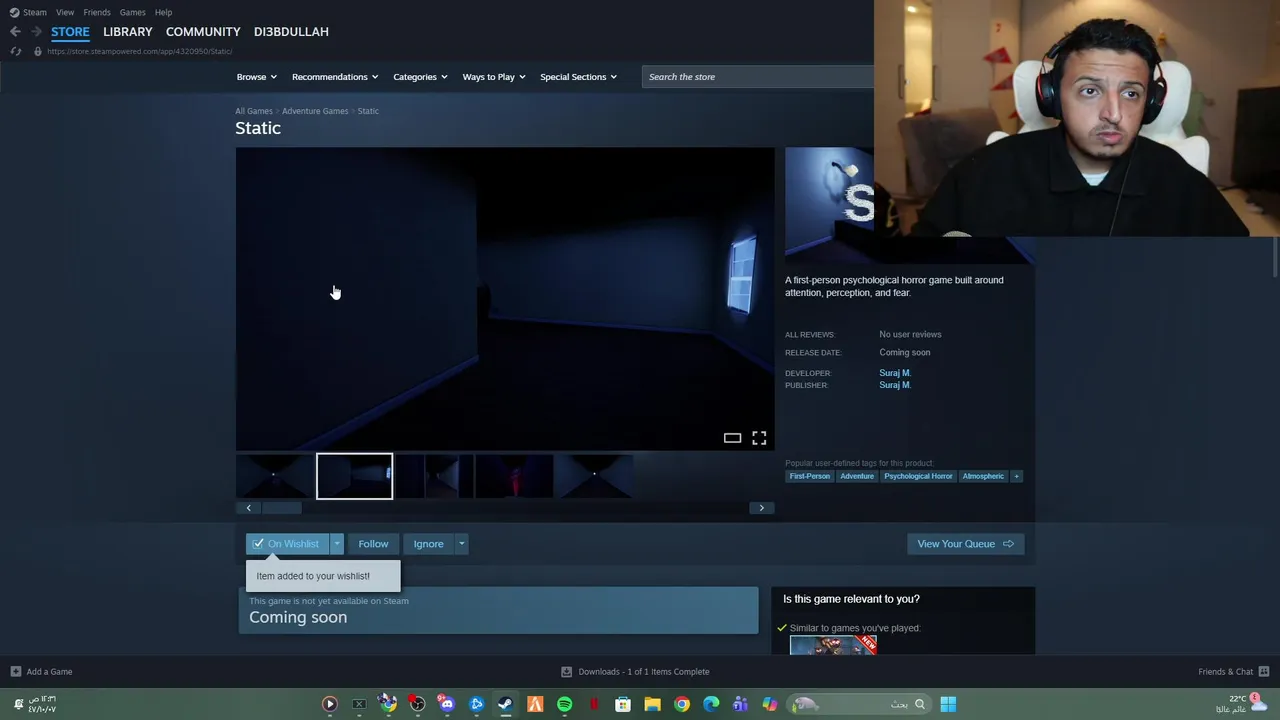
Task: Open File Explorer from the taskbar
Action: click(652, 704)
